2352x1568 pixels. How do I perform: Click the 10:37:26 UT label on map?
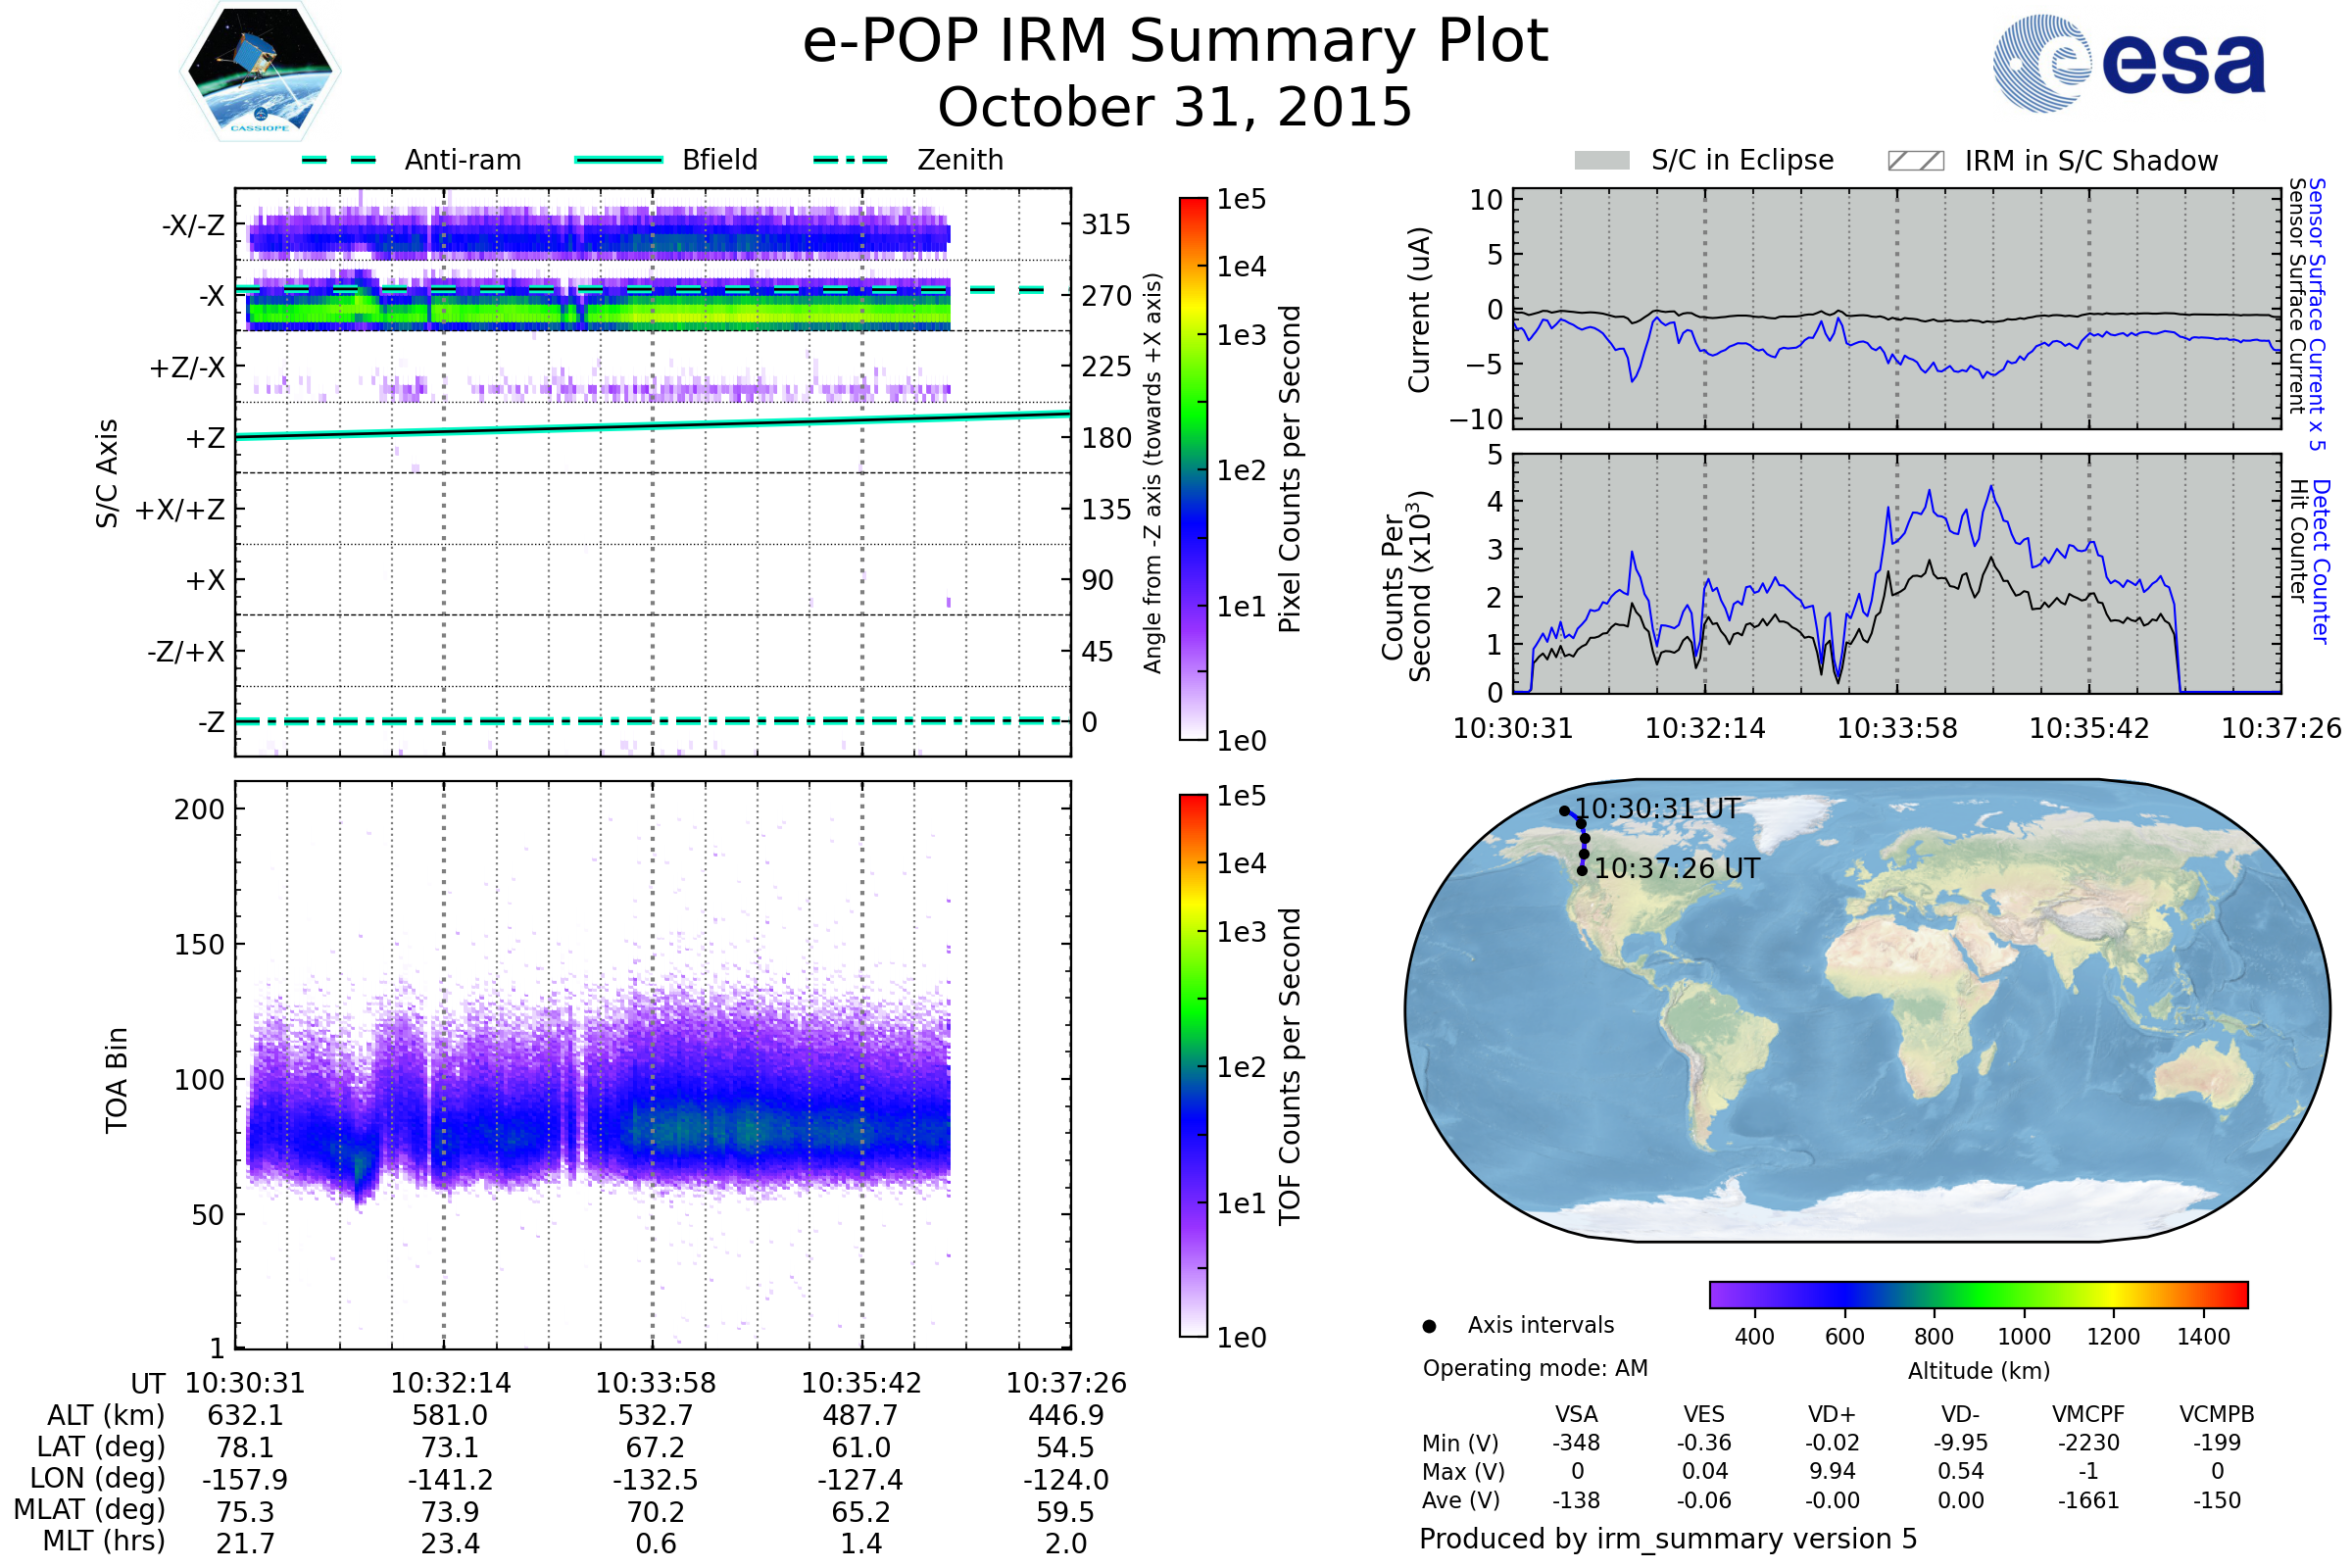[1677, 869]
